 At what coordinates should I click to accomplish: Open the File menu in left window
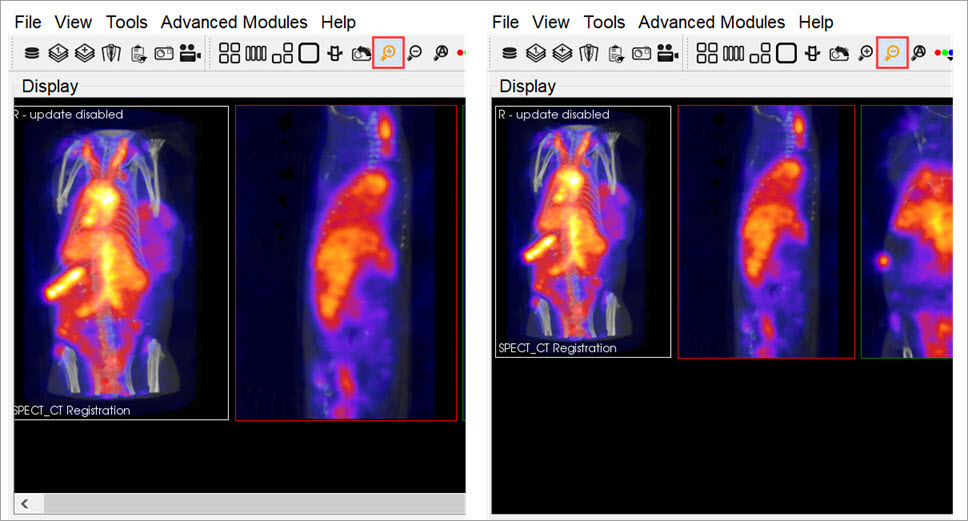pyautogui.click(x=28, y=22)
